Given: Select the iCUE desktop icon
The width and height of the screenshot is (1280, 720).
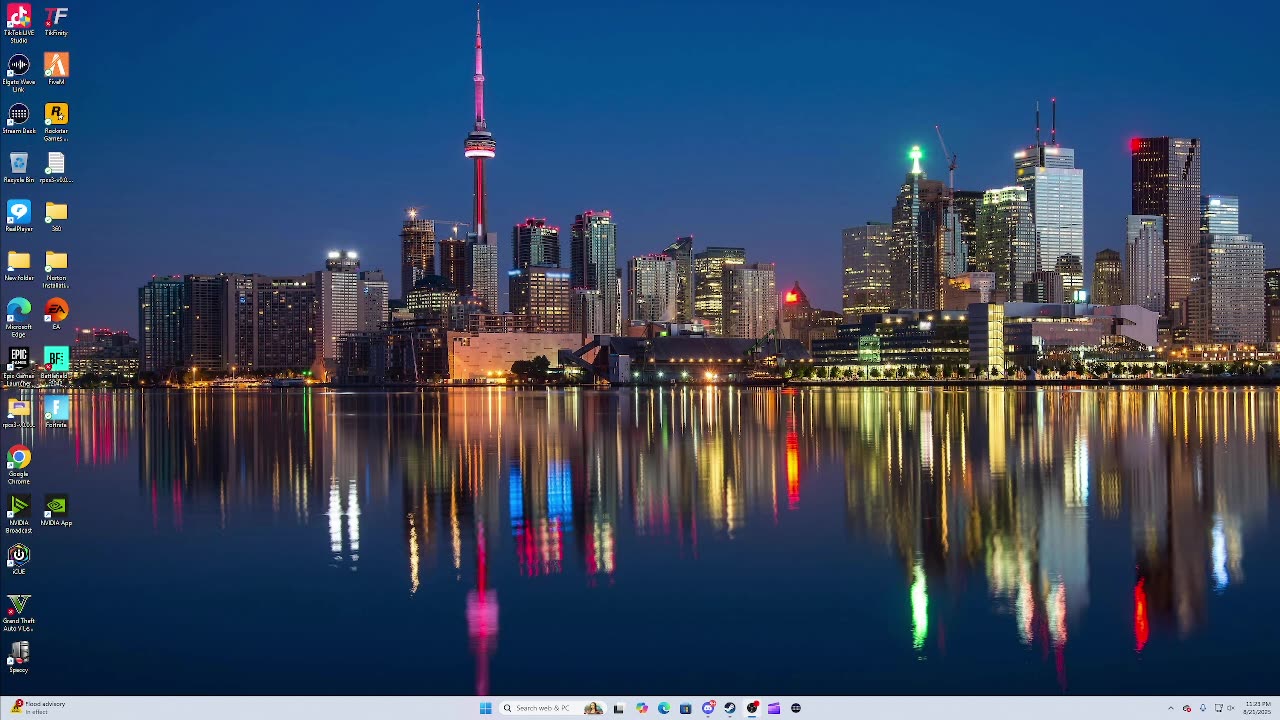Looking at the screenshot, I should click(x=19, y=560).
